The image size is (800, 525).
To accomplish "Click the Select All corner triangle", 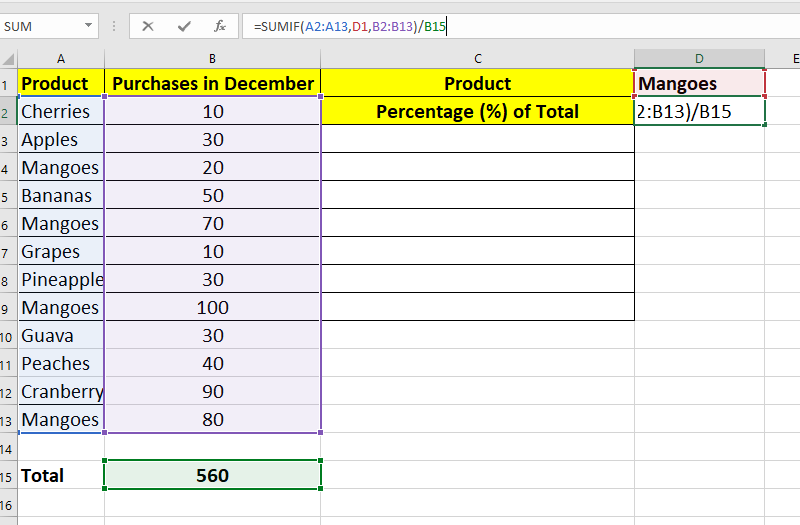I will [x=9, y=58].
